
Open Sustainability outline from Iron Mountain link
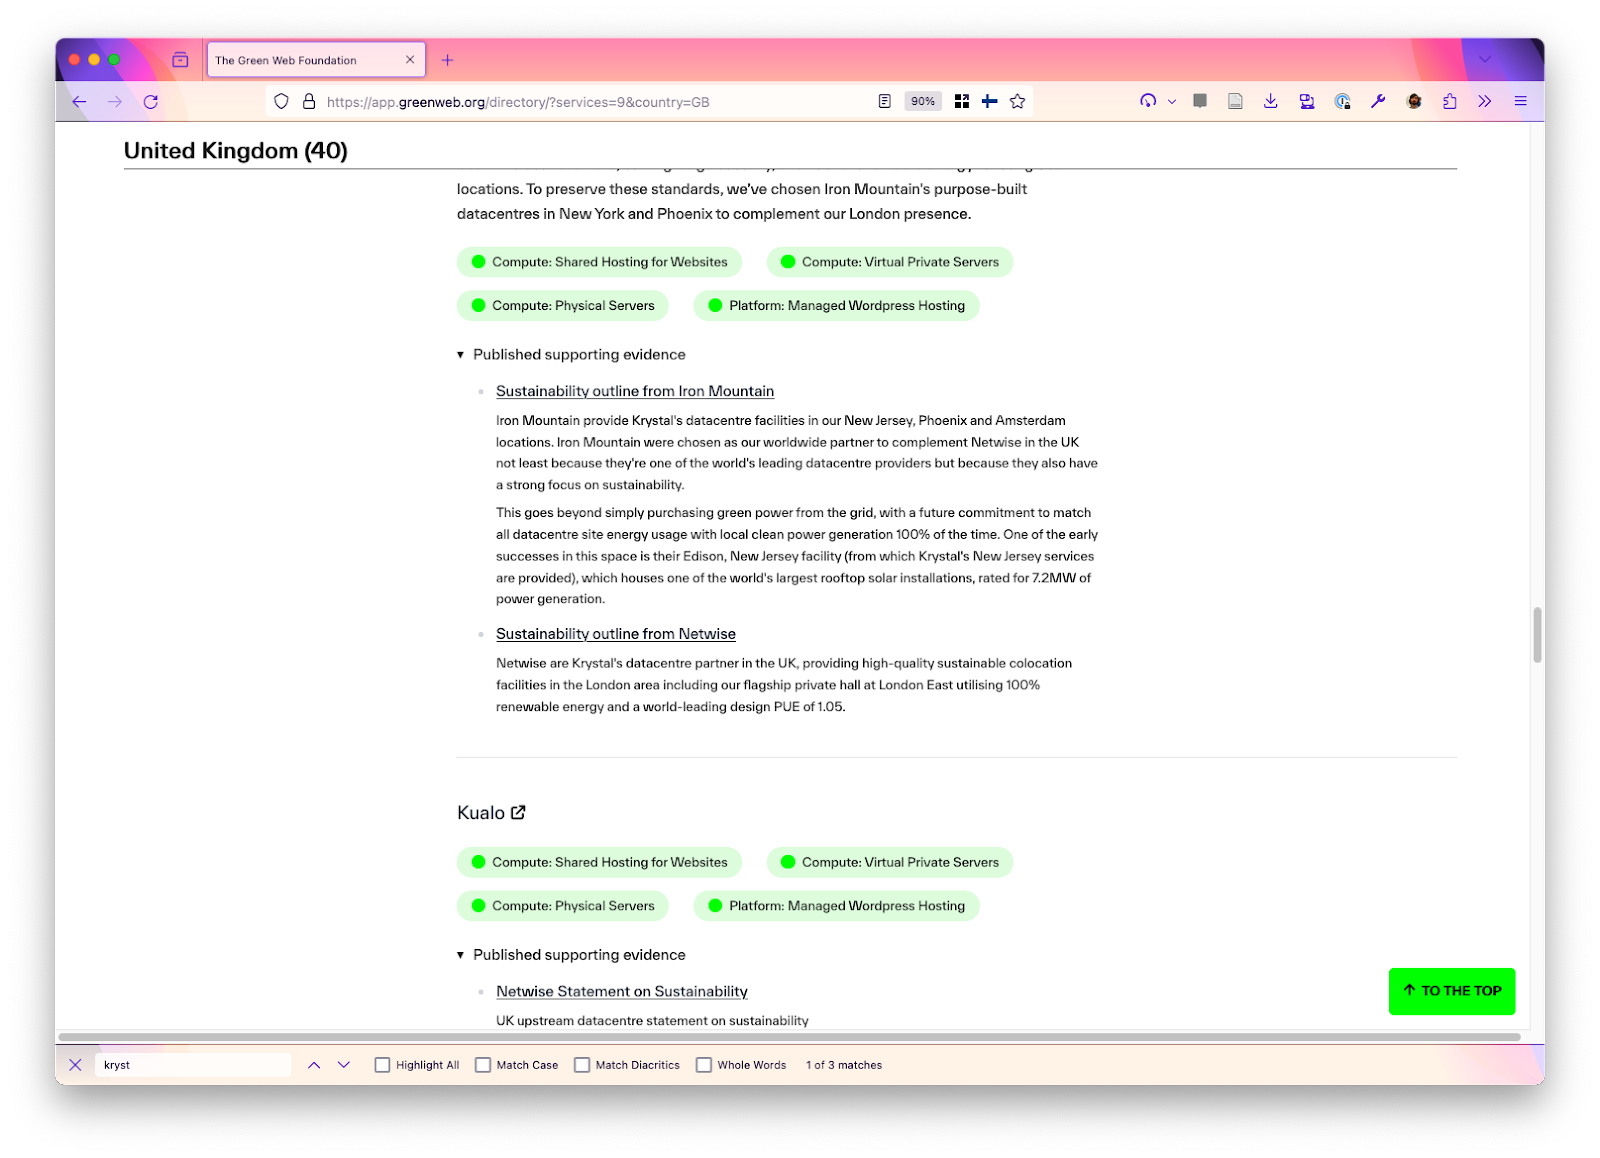(635, 391)
